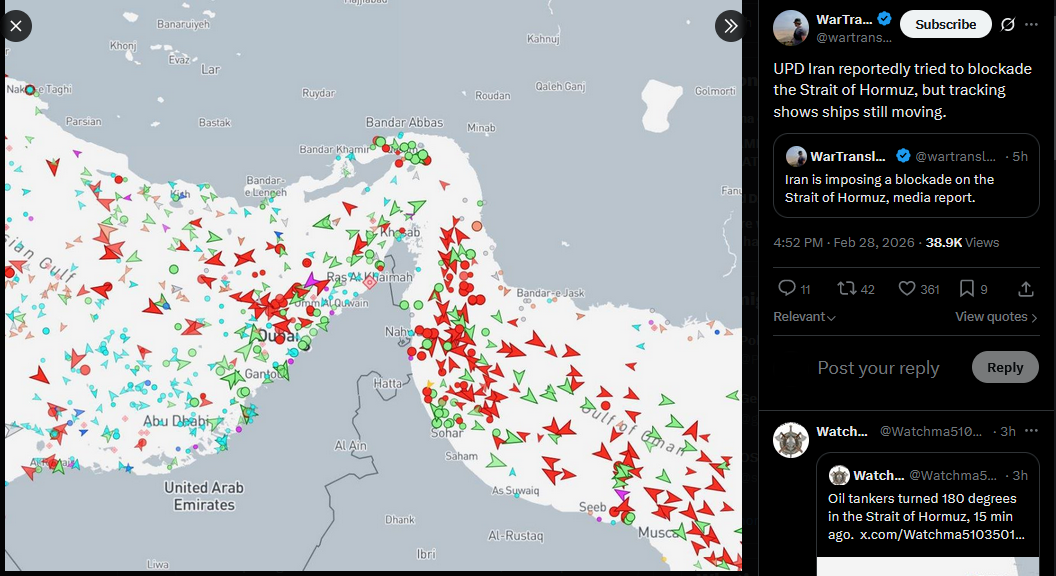
Task: Click the quoted post's verified badge
Action: tap(903, 156)
